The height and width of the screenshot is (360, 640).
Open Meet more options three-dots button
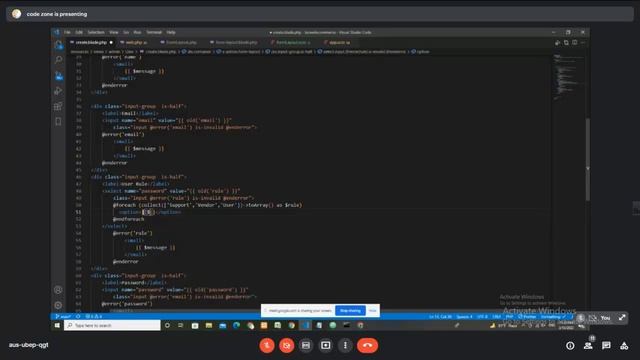pos(345,345)
